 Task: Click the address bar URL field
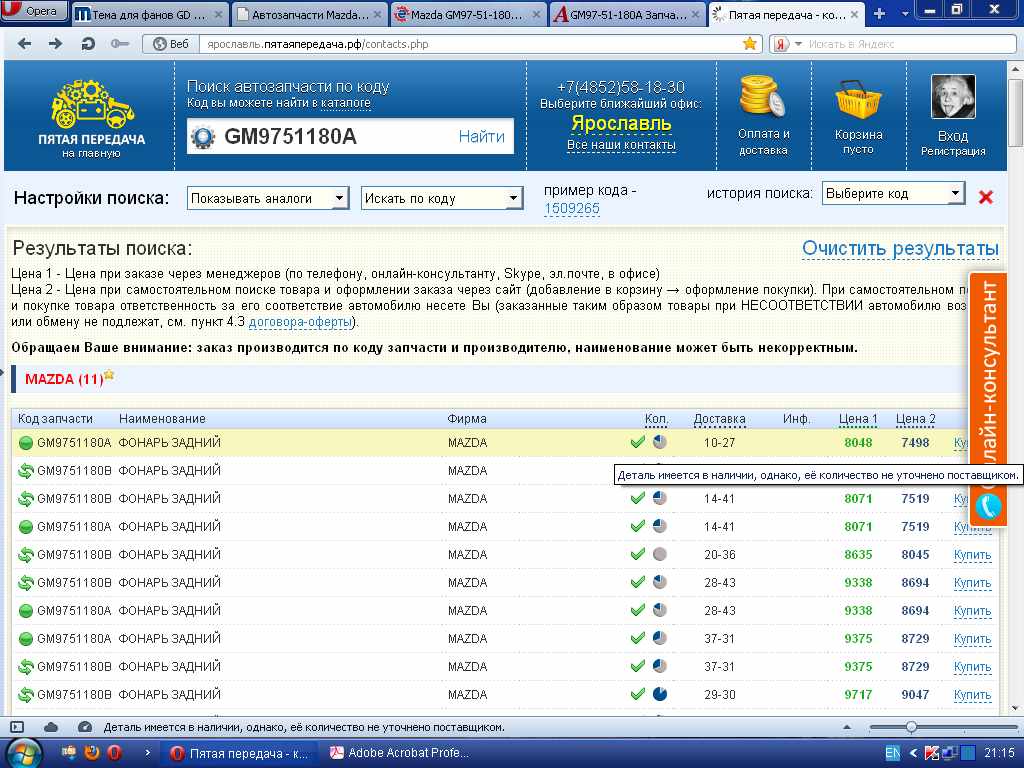pos(470,44)
